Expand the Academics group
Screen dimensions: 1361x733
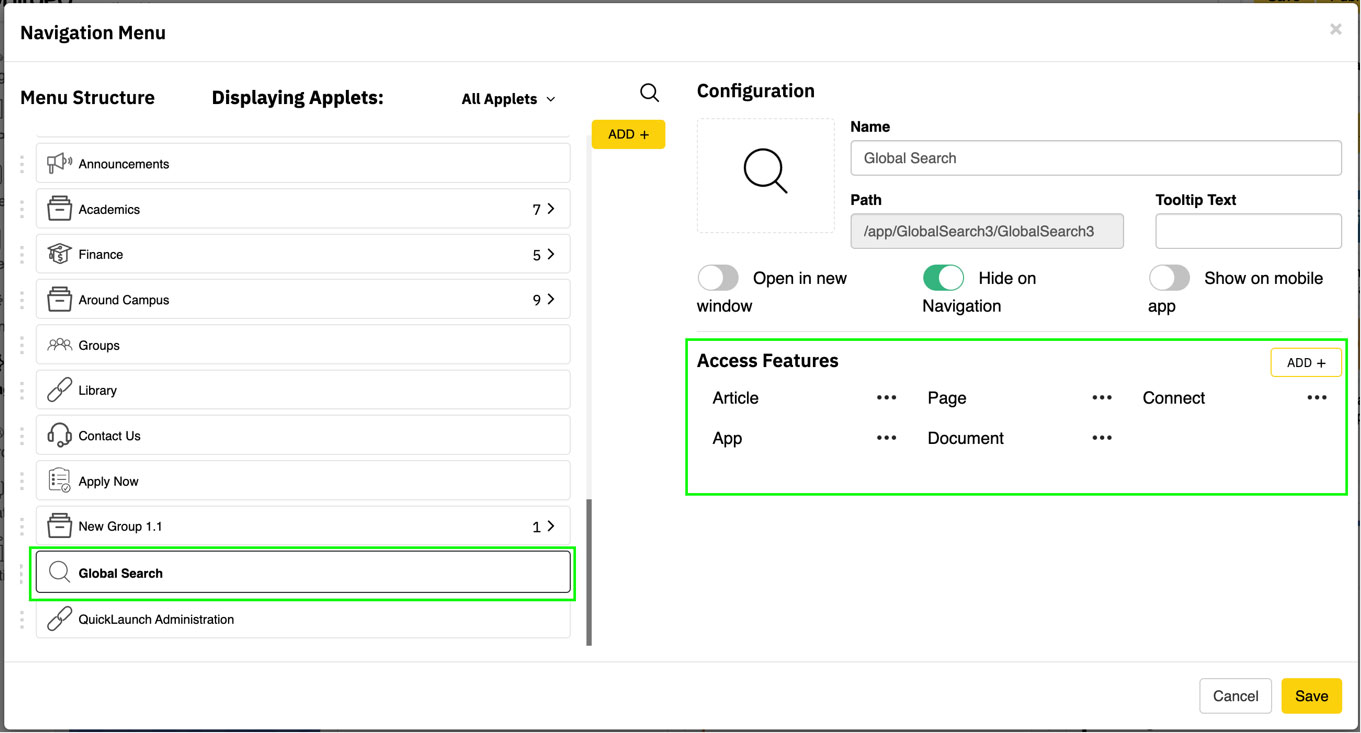coord(551,208)
